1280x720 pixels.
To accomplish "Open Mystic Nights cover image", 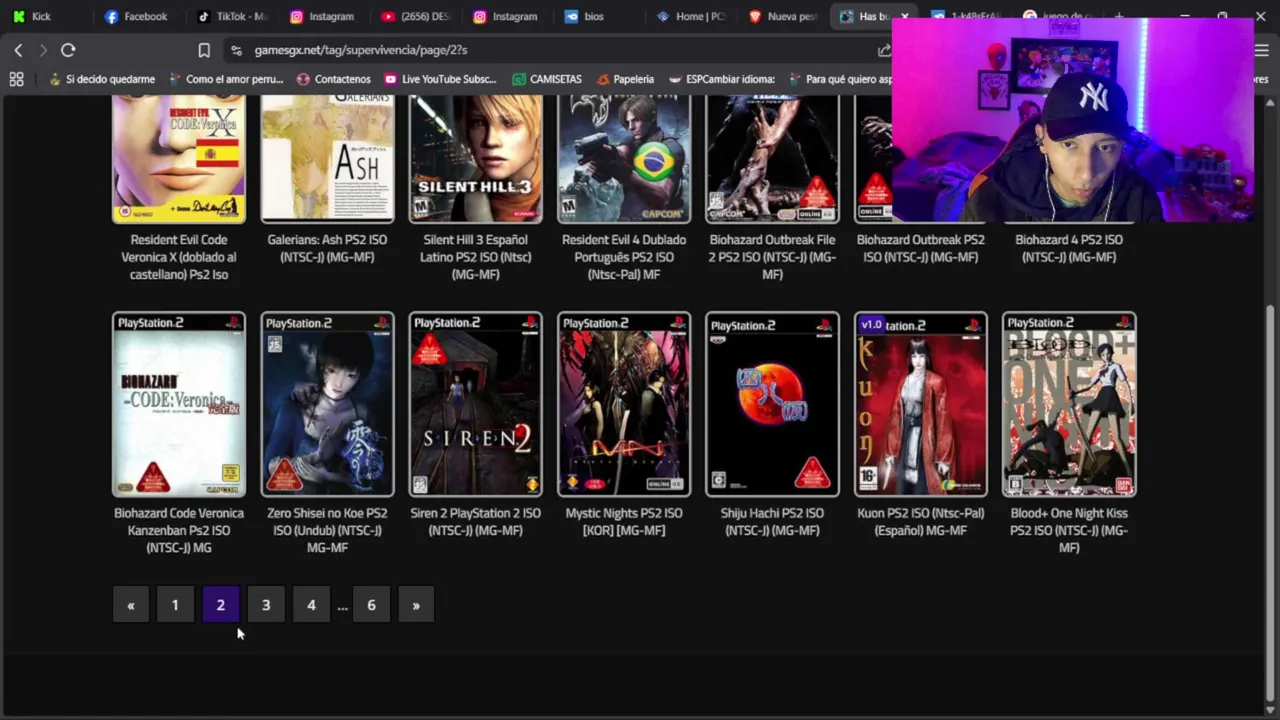I will coord(624,404).
